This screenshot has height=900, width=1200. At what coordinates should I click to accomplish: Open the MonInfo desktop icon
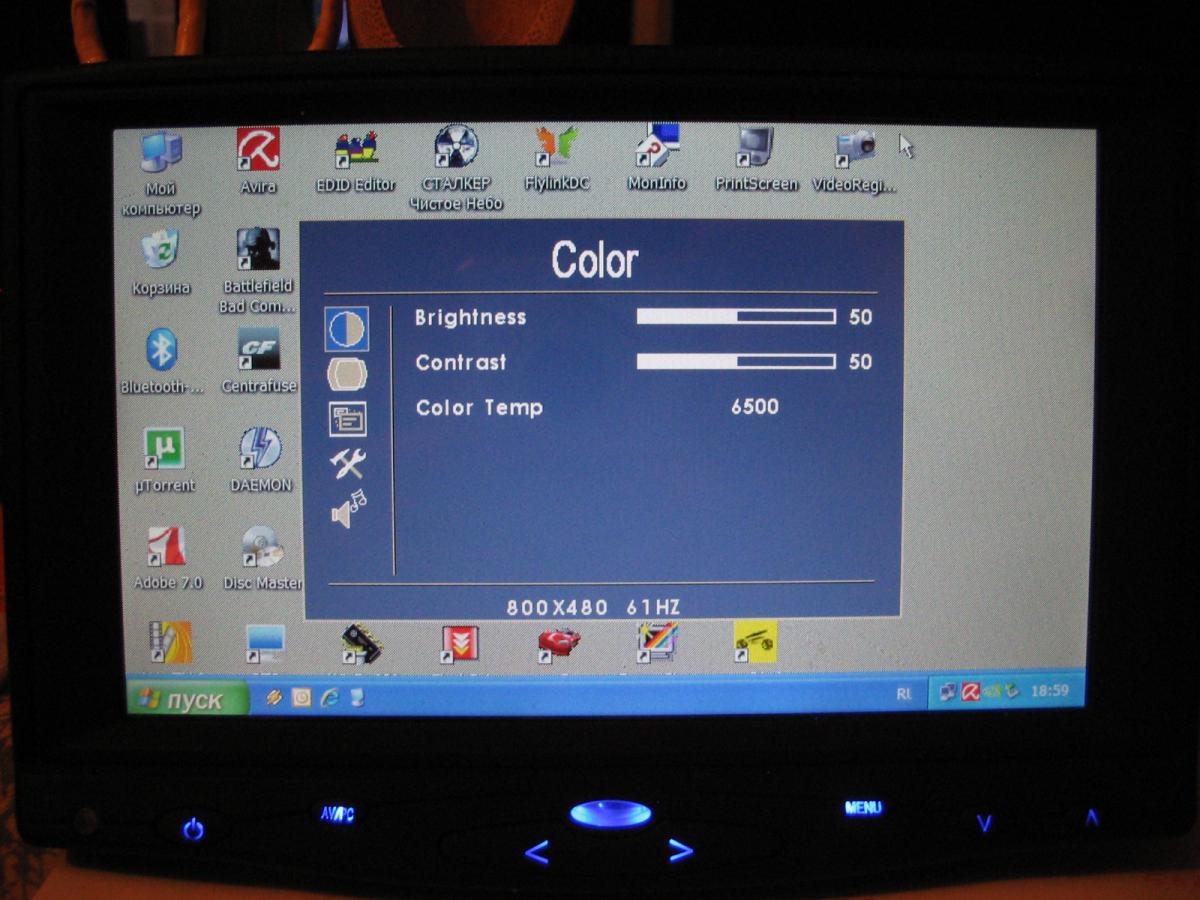coord(657,148)
